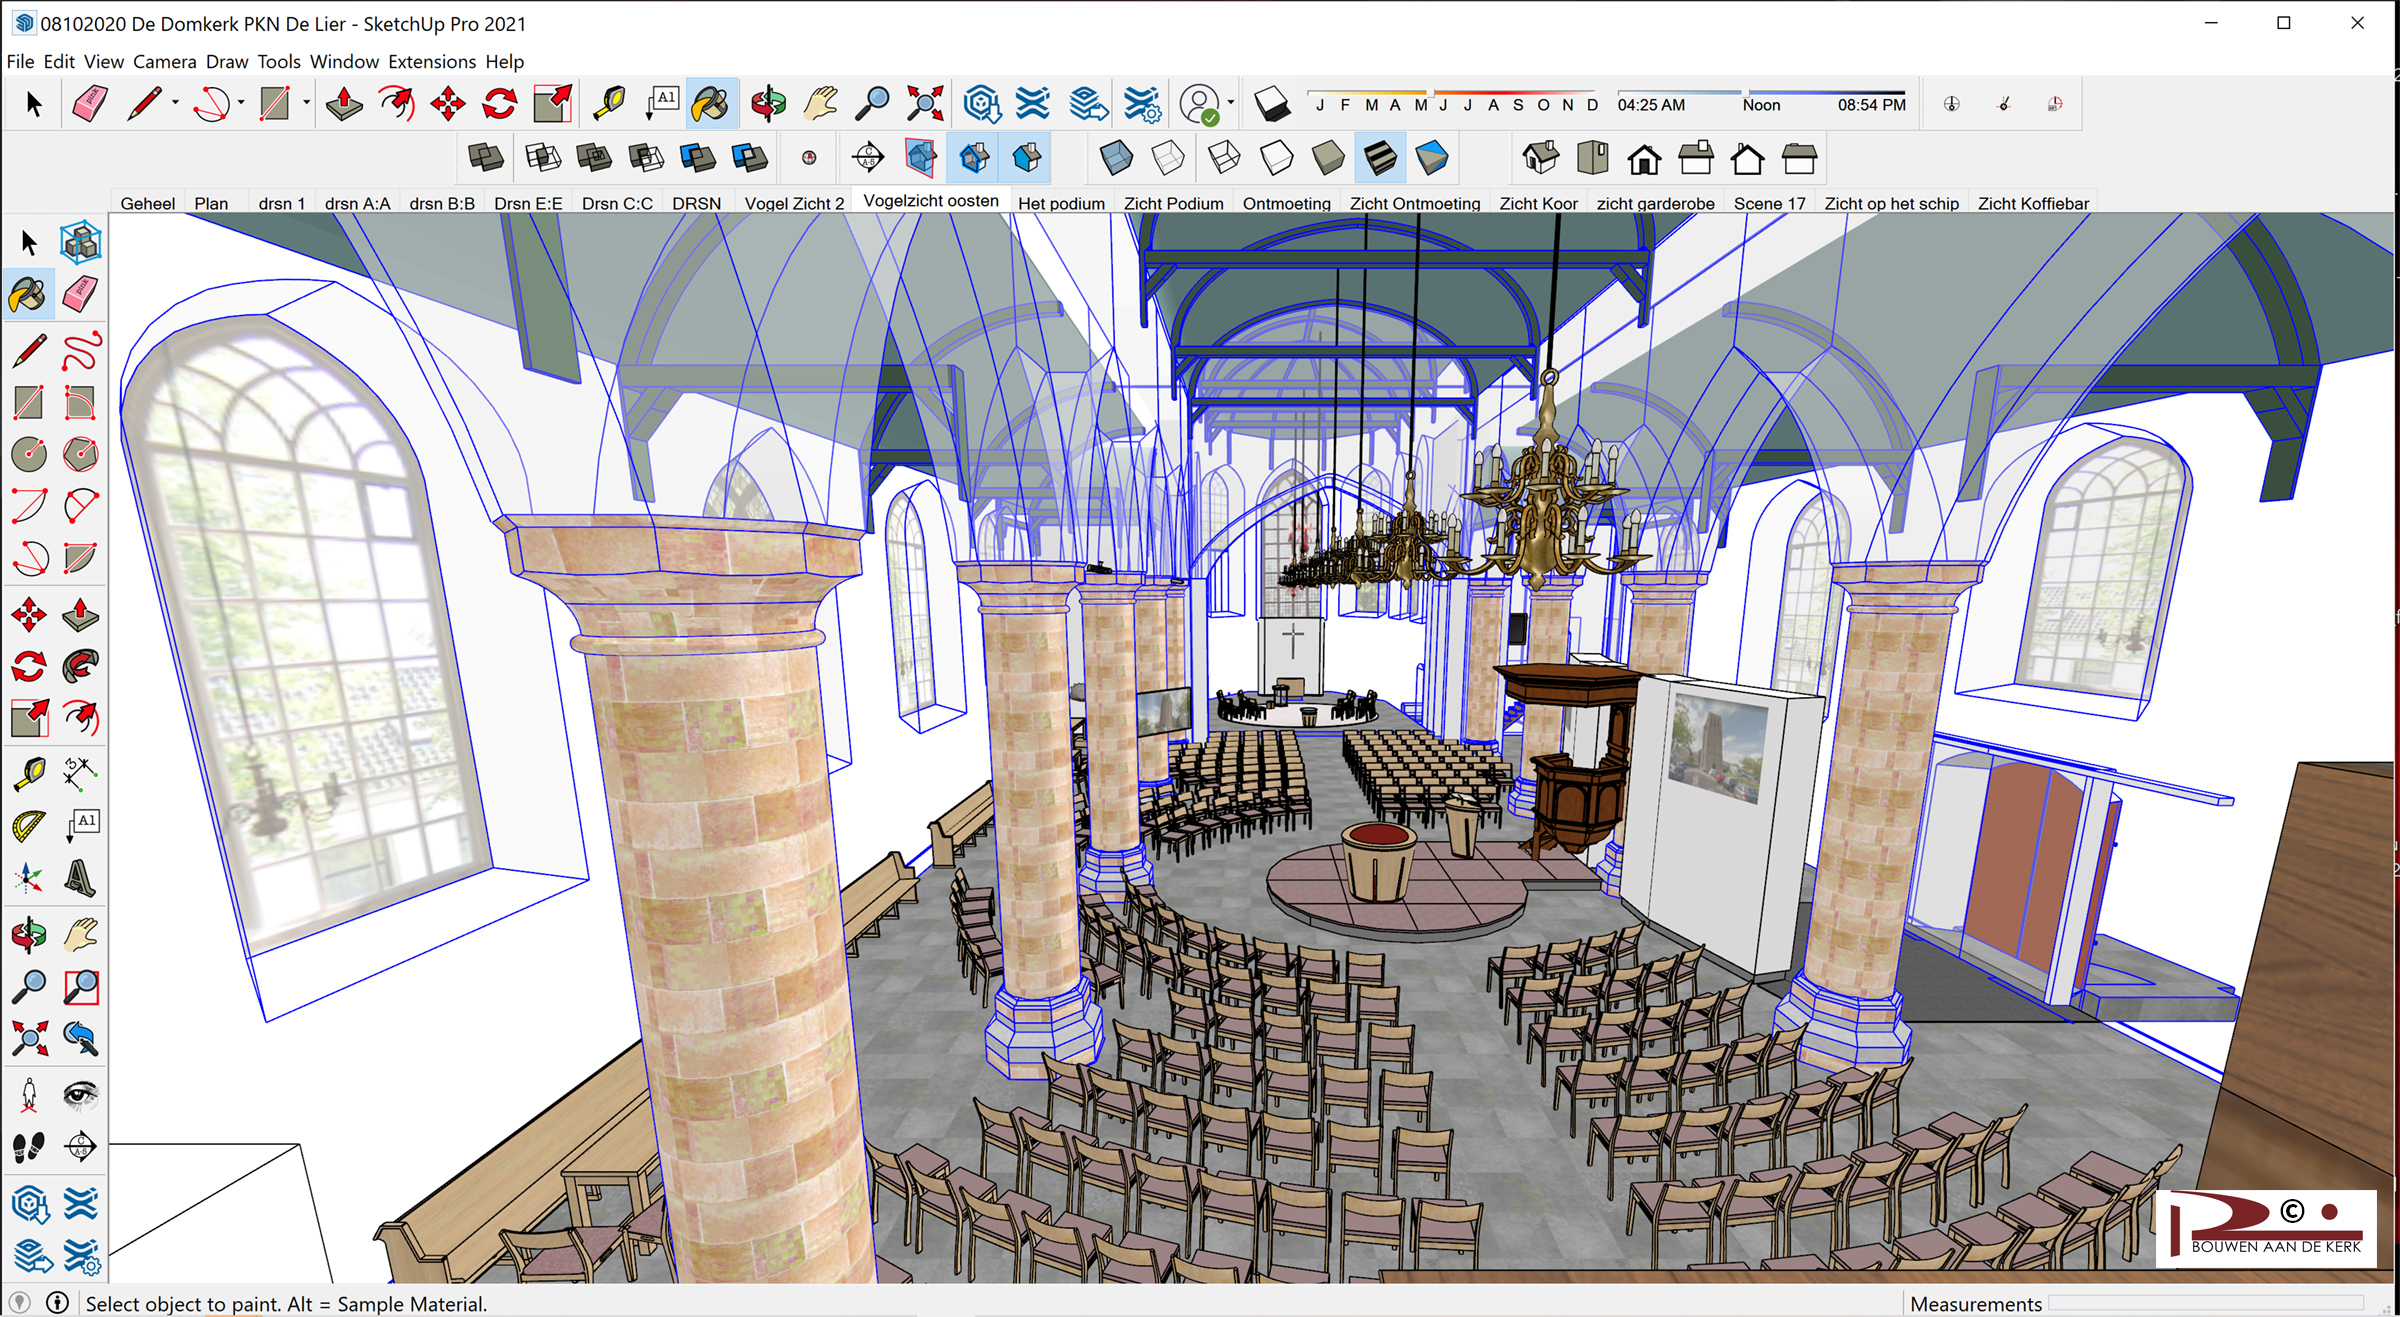Expand the Line tool dropdown arrow
Image resolution: width=2400 pixels, height=1317 pixels.
pos(175,103)
